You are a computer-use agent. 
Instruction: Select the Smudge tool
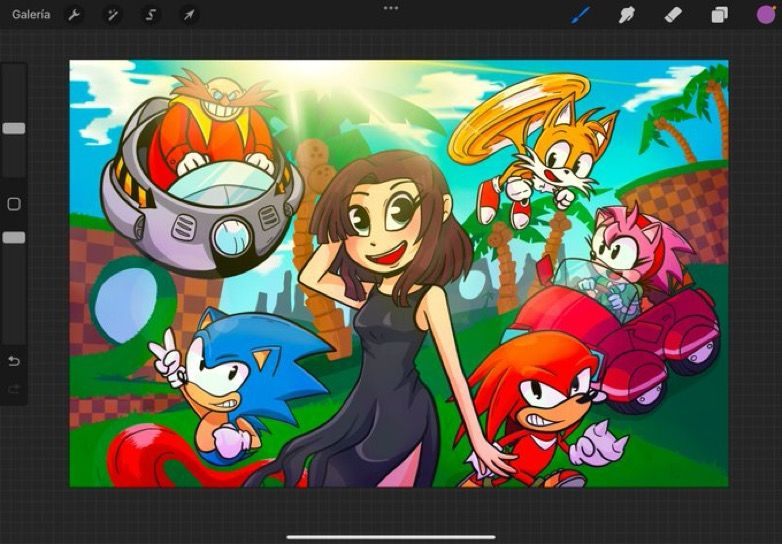click(x=626, y=15)
